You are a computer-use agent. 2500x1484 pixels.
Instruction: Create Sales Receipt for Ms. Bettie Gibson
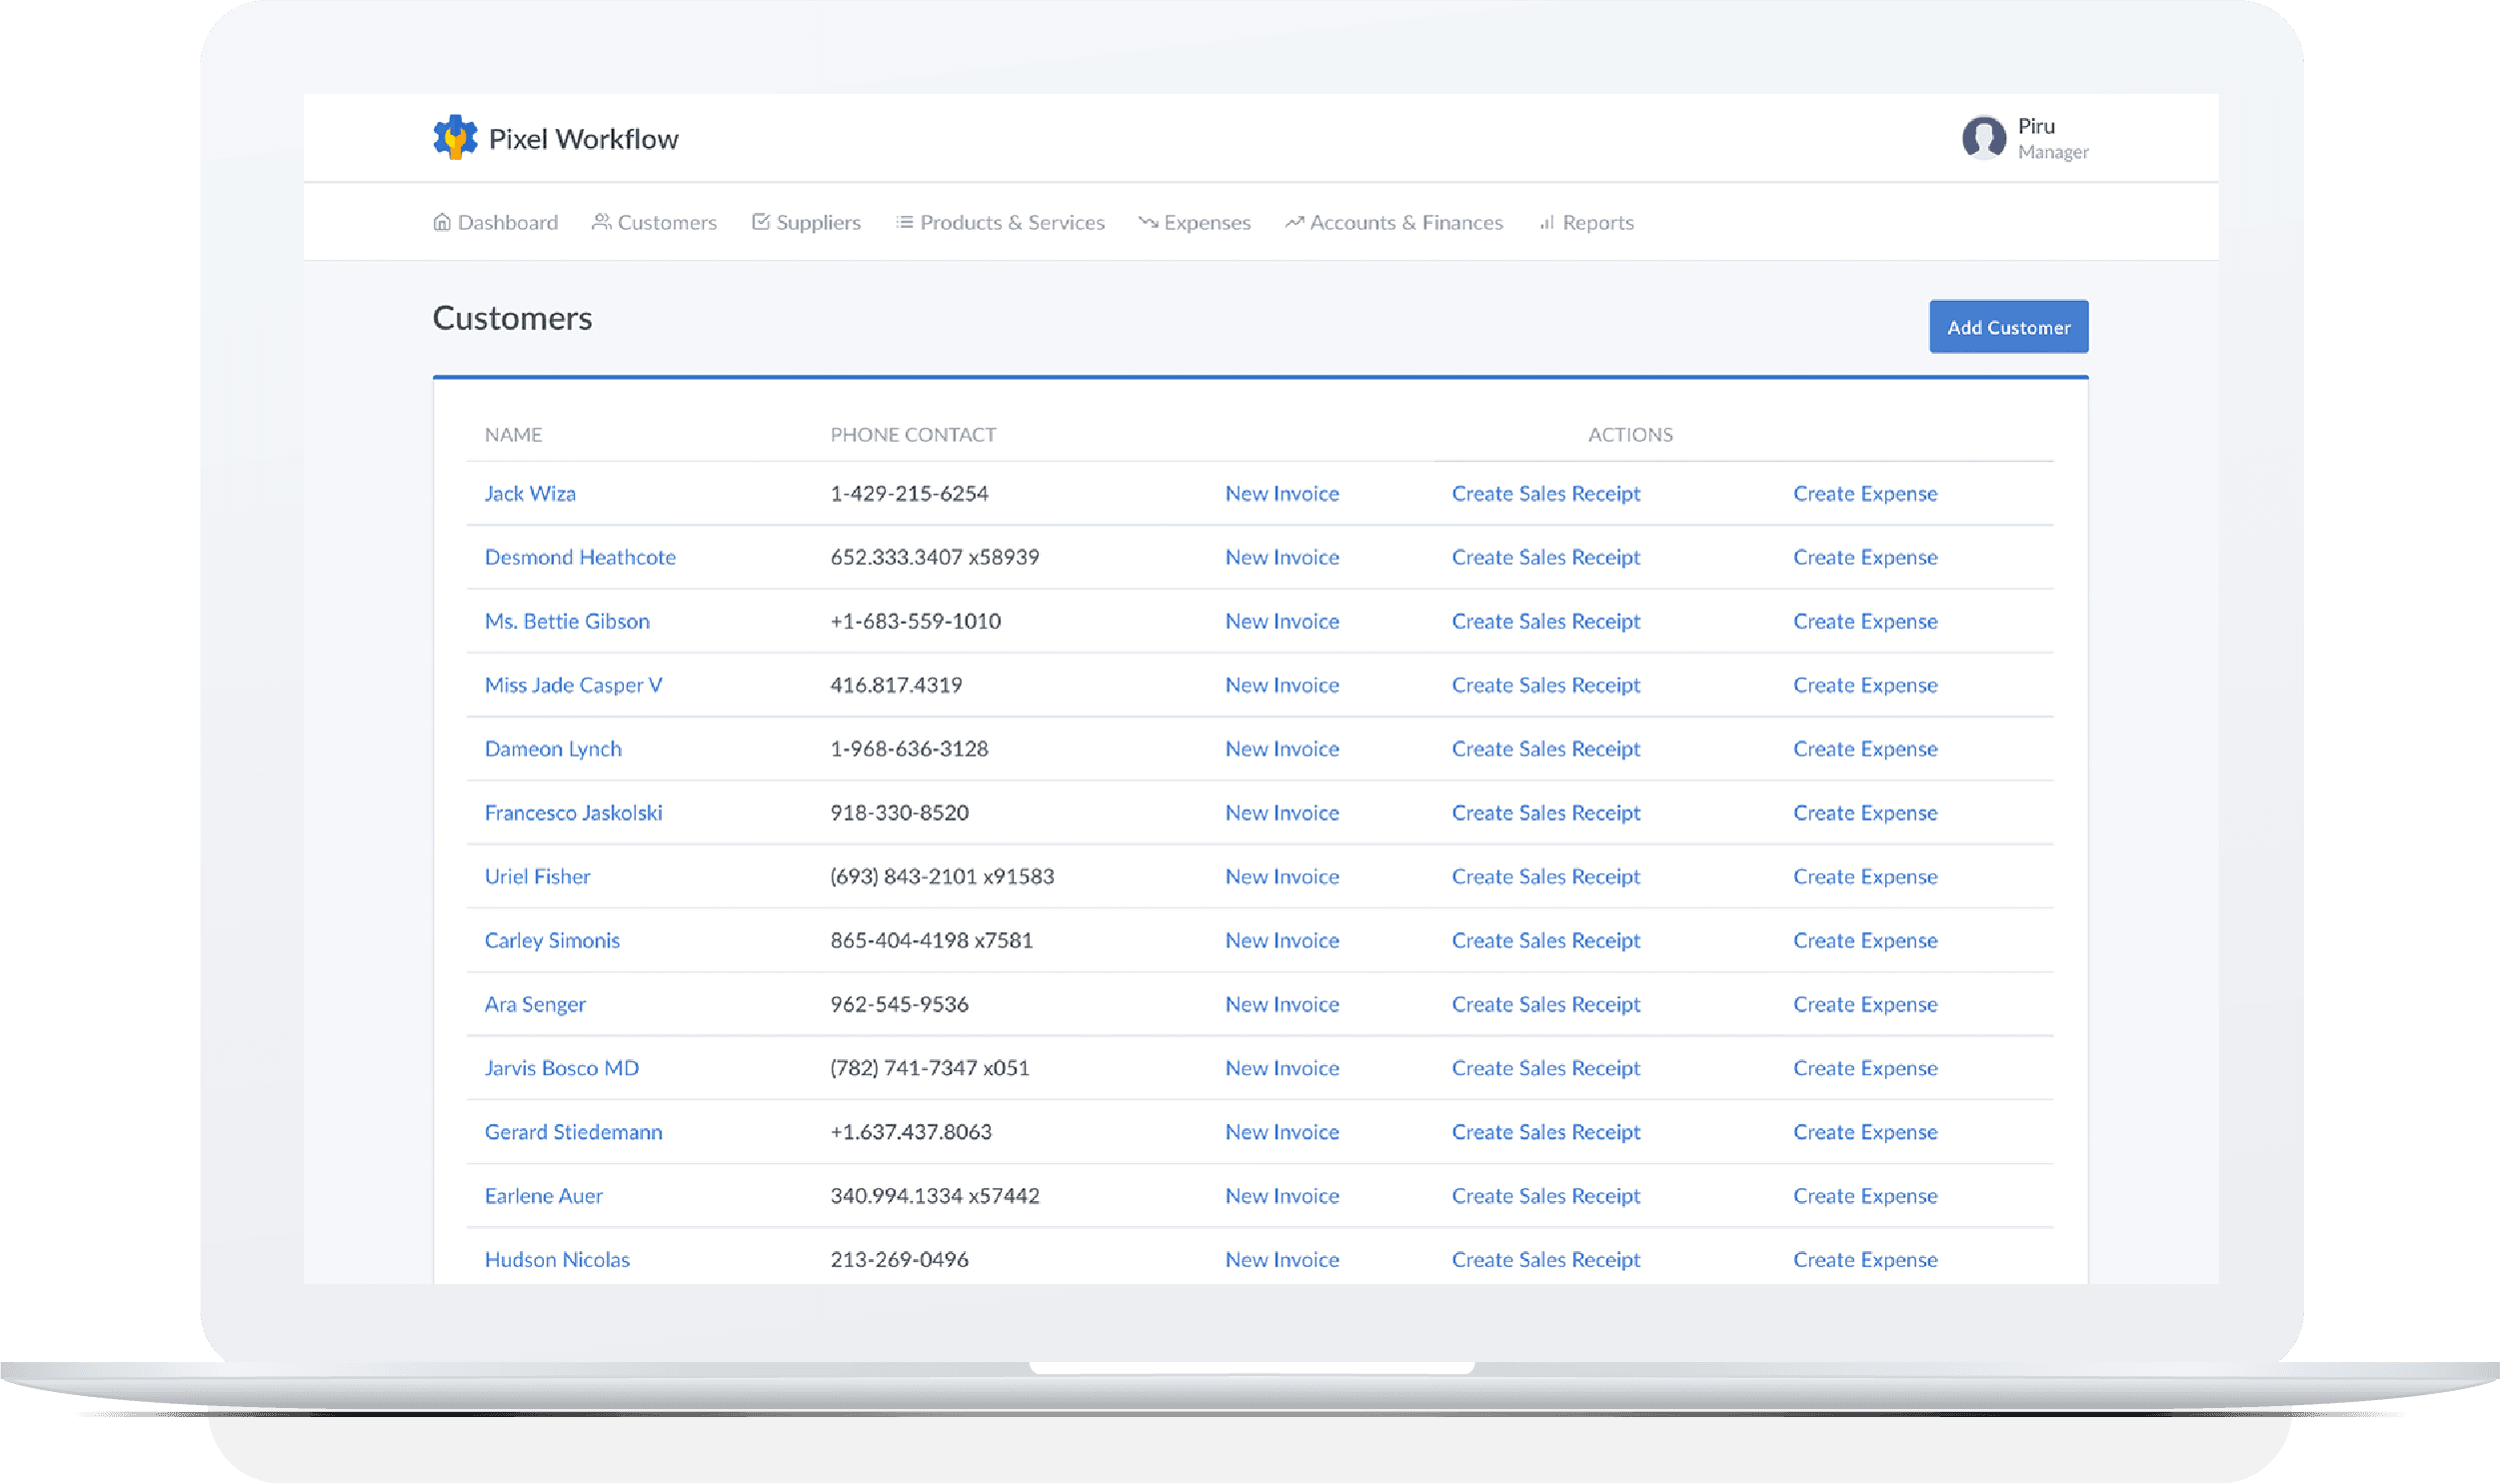[x=1545, y=621]
